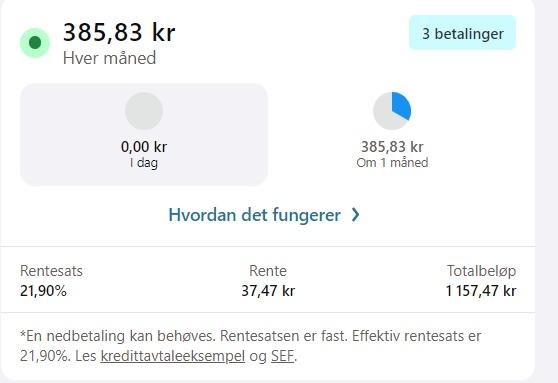Click the grey circle icon above 0,00 kr

144,111
